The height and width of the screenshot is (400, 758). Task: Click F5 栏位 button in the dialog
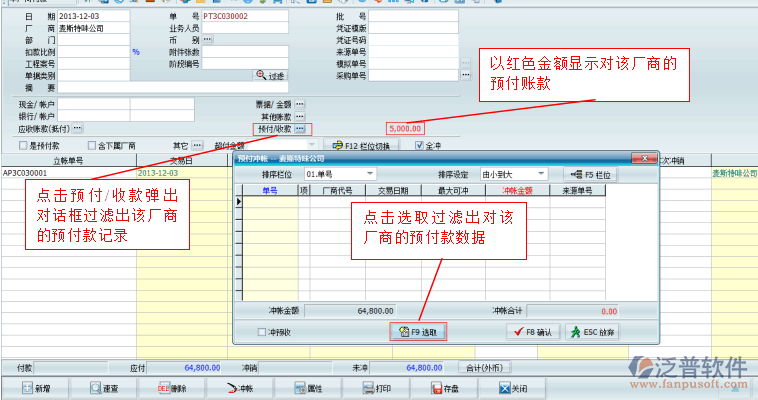(x=590, y=175)
